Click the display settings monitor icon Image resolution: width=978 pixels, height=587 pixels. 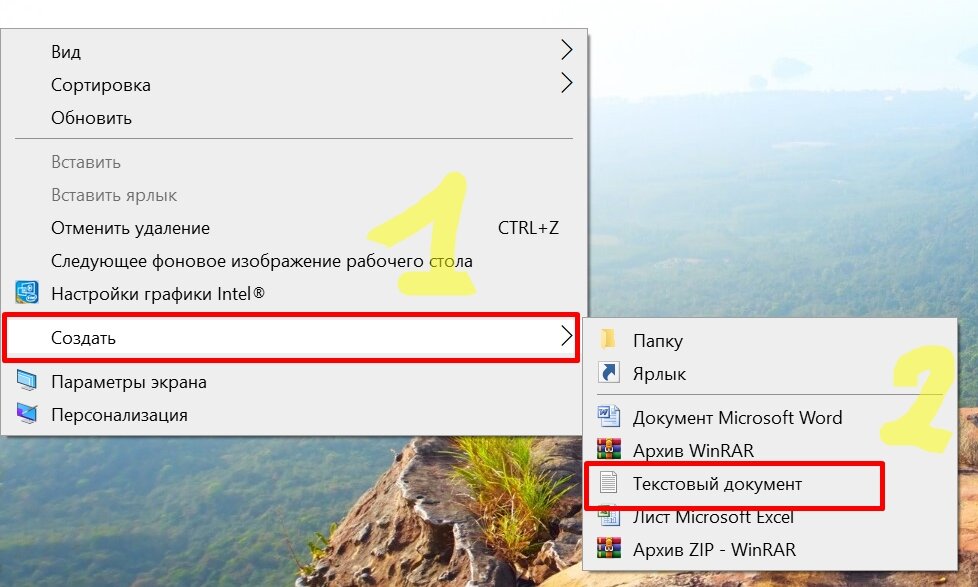coord(27,381)
